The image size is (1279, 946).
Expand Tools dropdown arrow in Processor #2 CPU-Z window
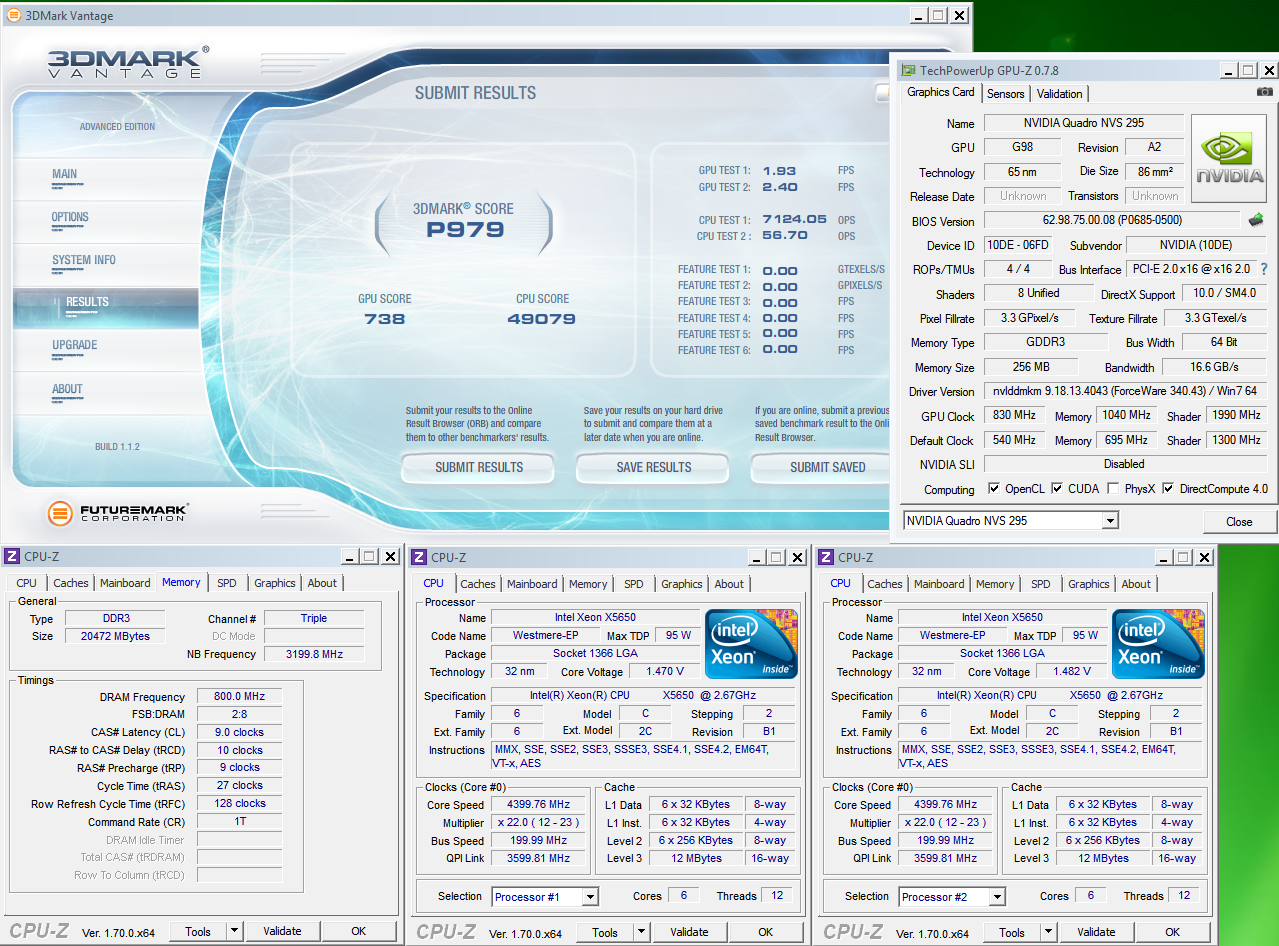1047,932
